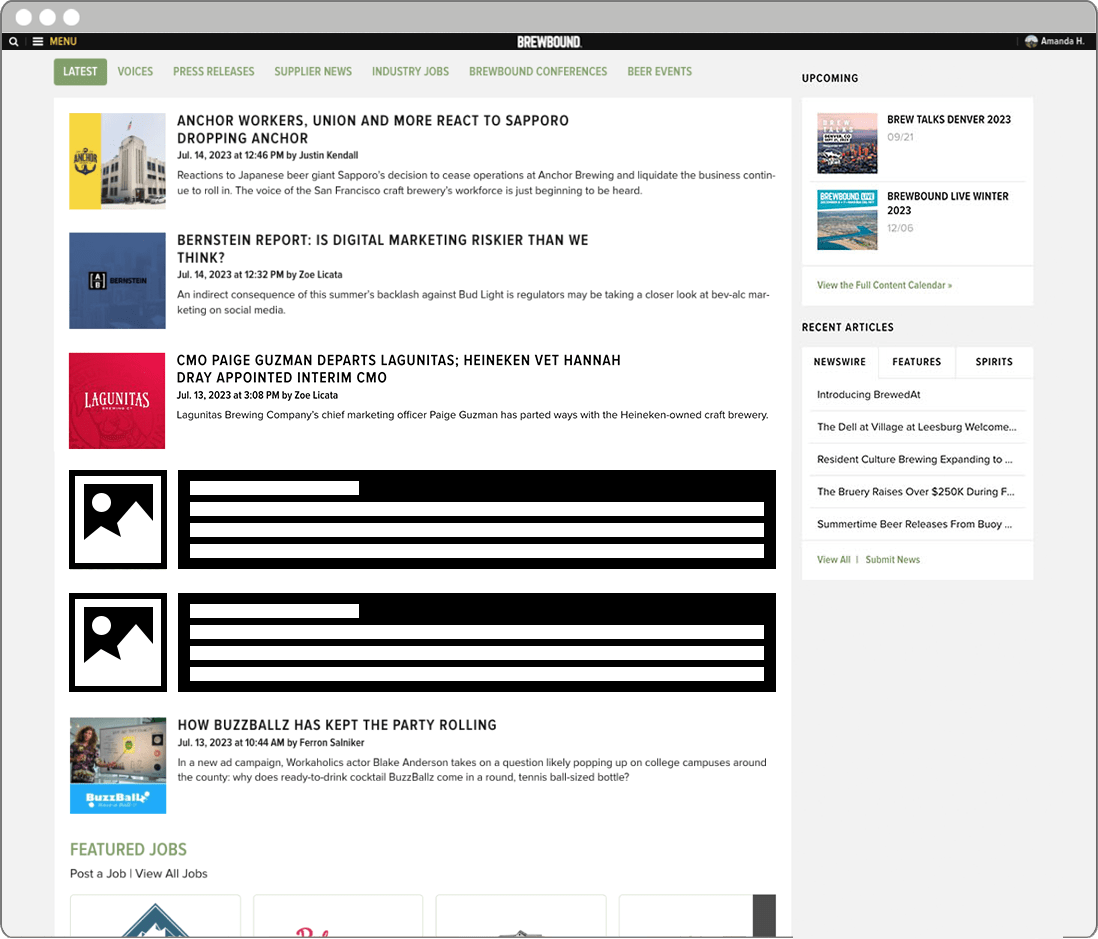Open the second featured job card with red script logo
This screenshot has width=1098, height=939.
point(338,915)
